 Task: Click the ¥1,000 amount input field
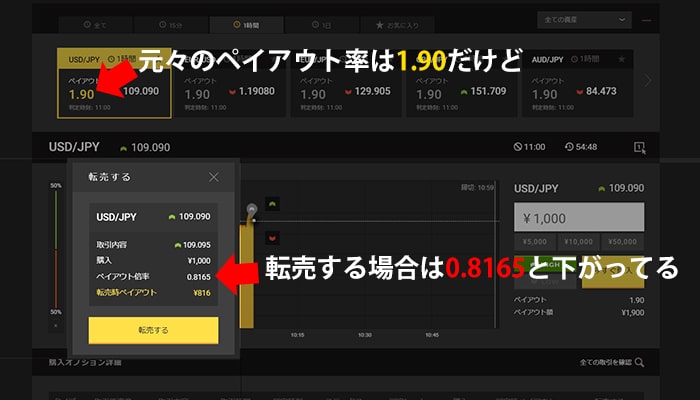[579, 217]
